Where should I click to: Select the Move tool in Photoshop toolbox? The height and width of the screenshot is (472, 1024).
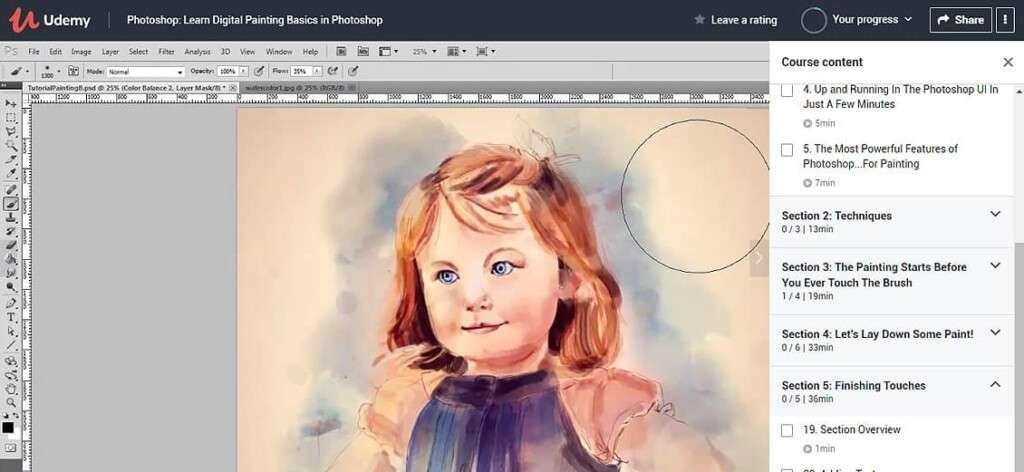pos(10,104)
